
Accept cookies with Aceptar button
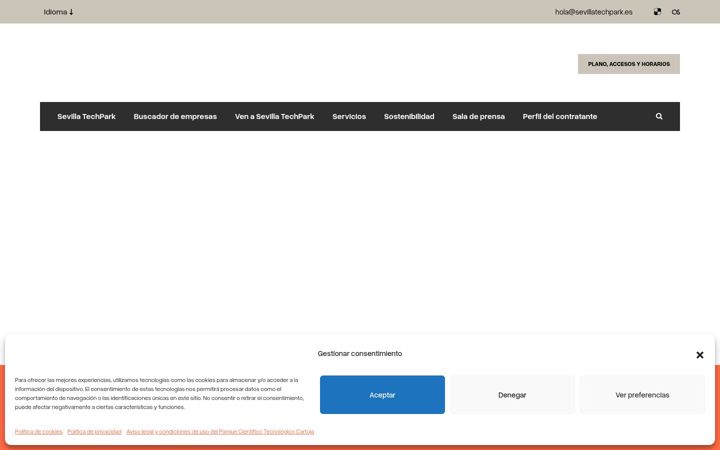pos(382,395)
